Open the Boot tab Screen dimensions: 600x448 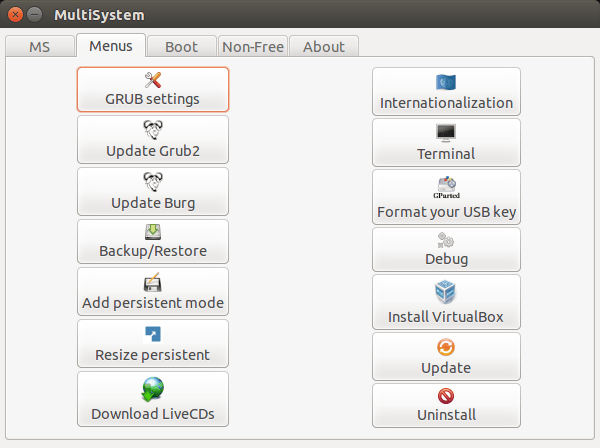click(x=181, y=46)
